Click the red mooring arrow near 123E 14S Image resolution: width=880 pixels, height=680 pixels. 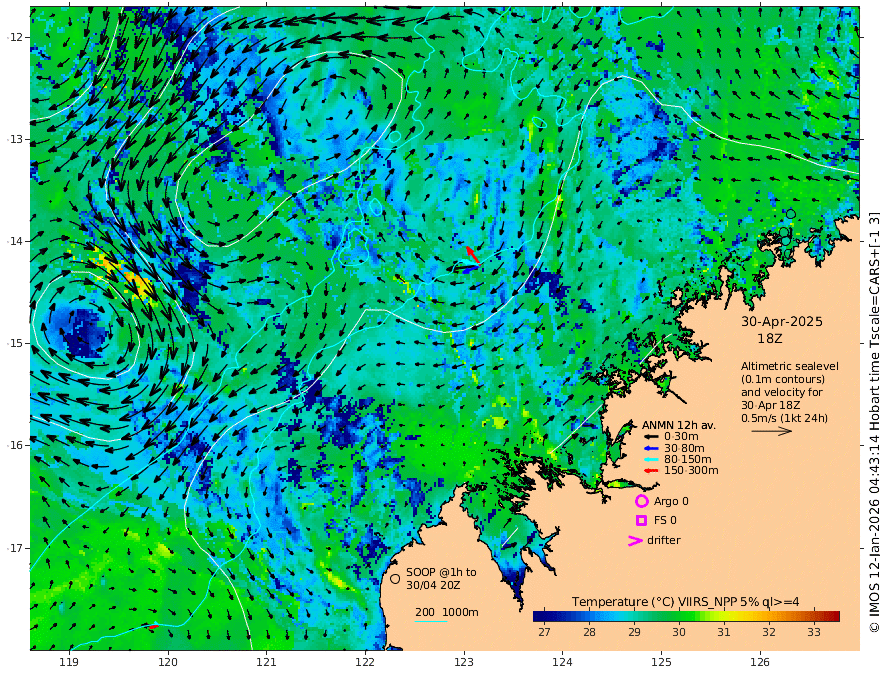pos(473,255)
